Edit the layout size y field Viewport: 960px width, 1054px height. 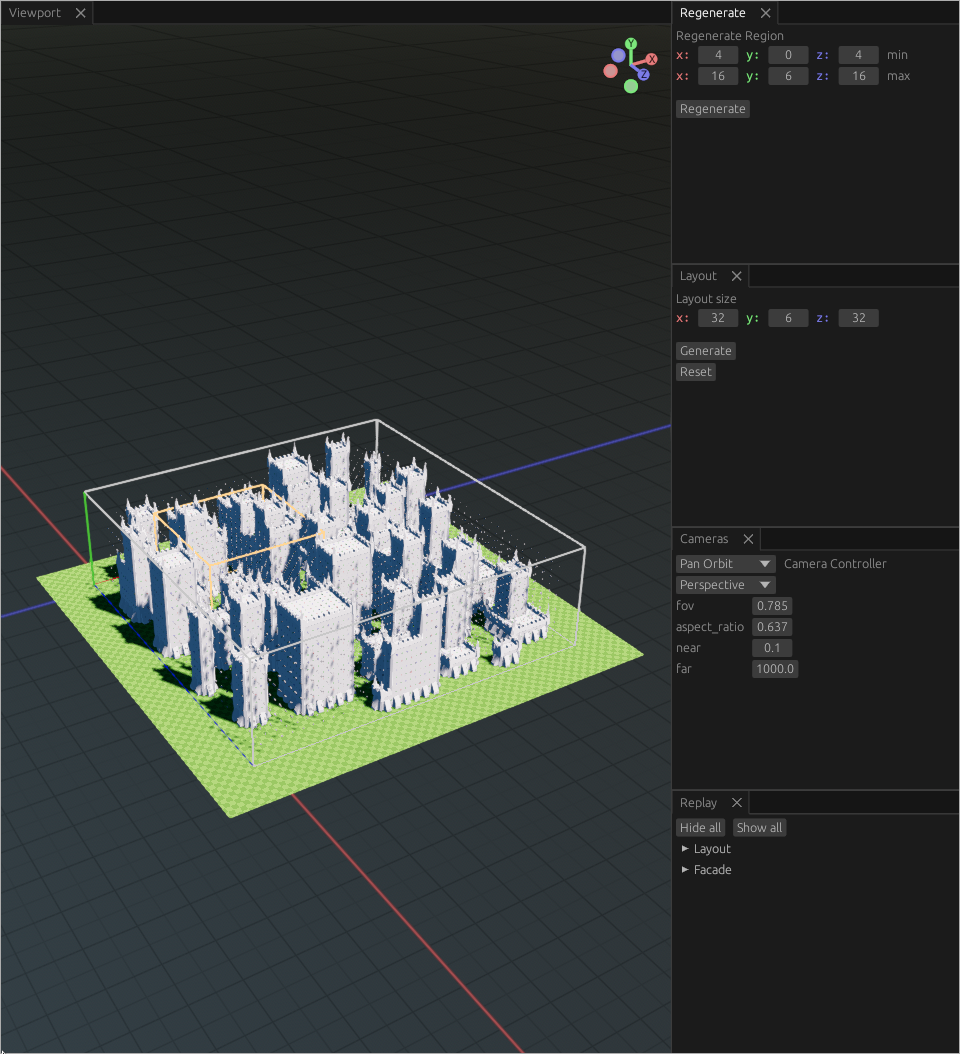click(788, 318)
